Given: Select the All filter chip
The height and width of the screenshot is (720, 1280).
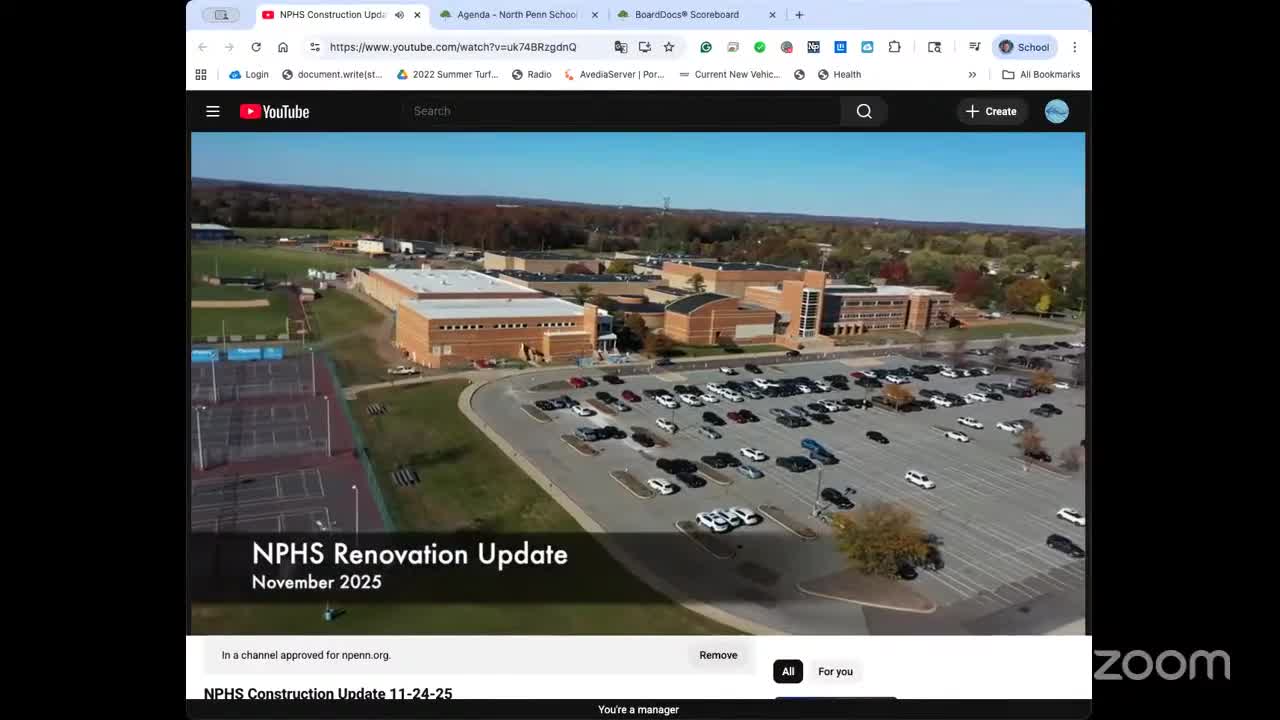Looking at the screenshot, I should click(x=788, y=671).
